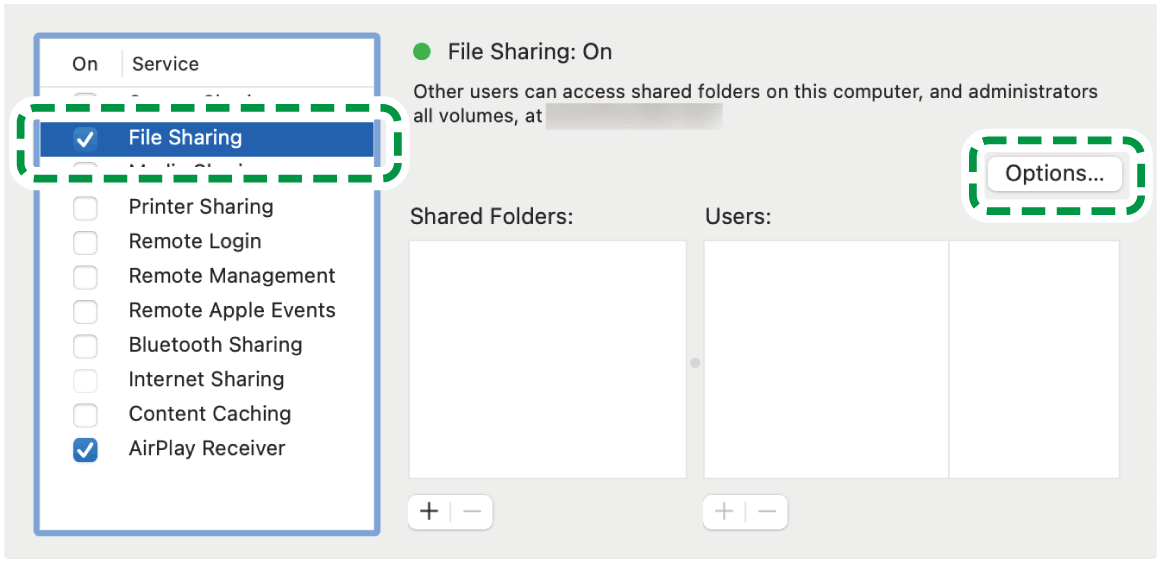Turn on the Remote Login checkbox
Screen dimensions: 1160x563
86,242
